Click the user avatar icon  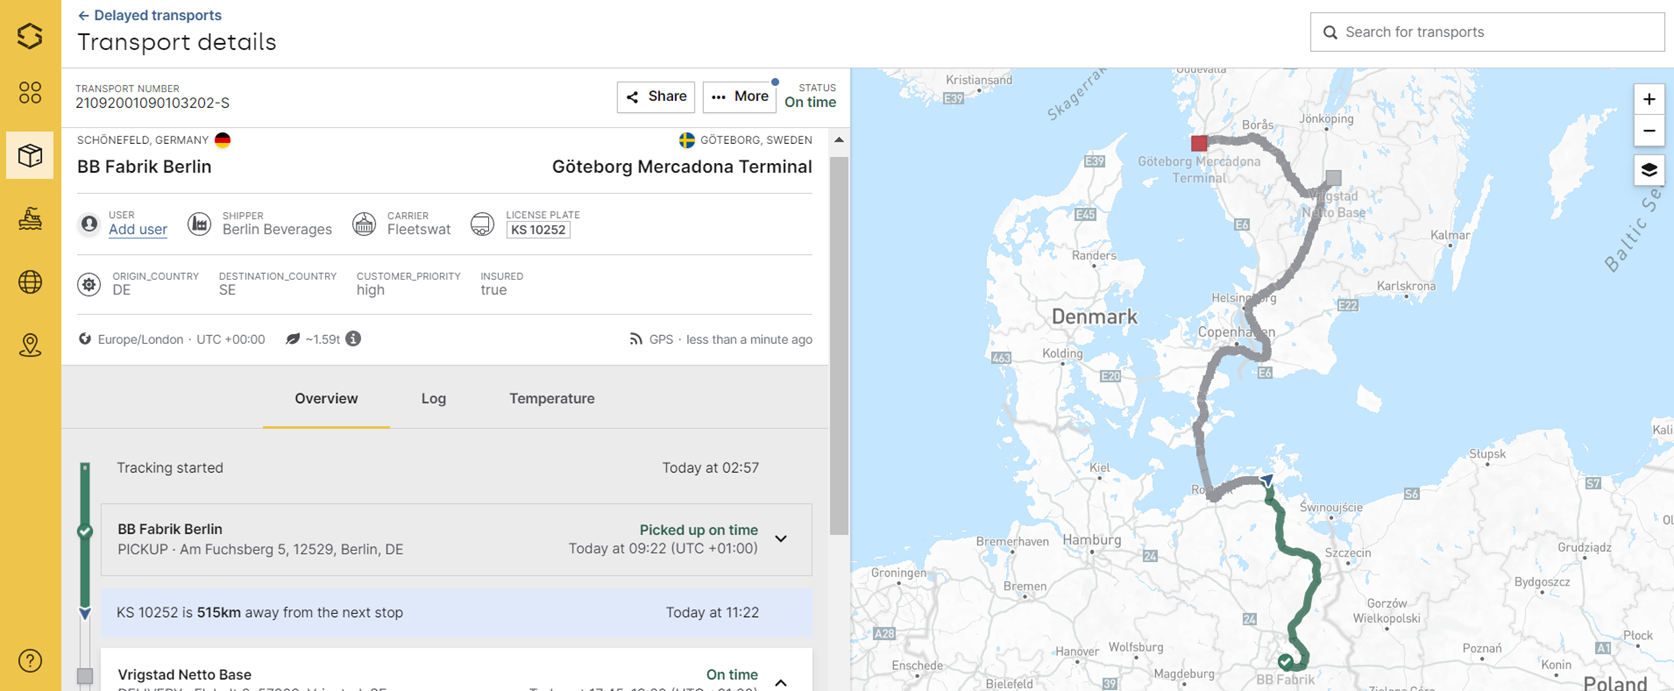click(89, 224)
